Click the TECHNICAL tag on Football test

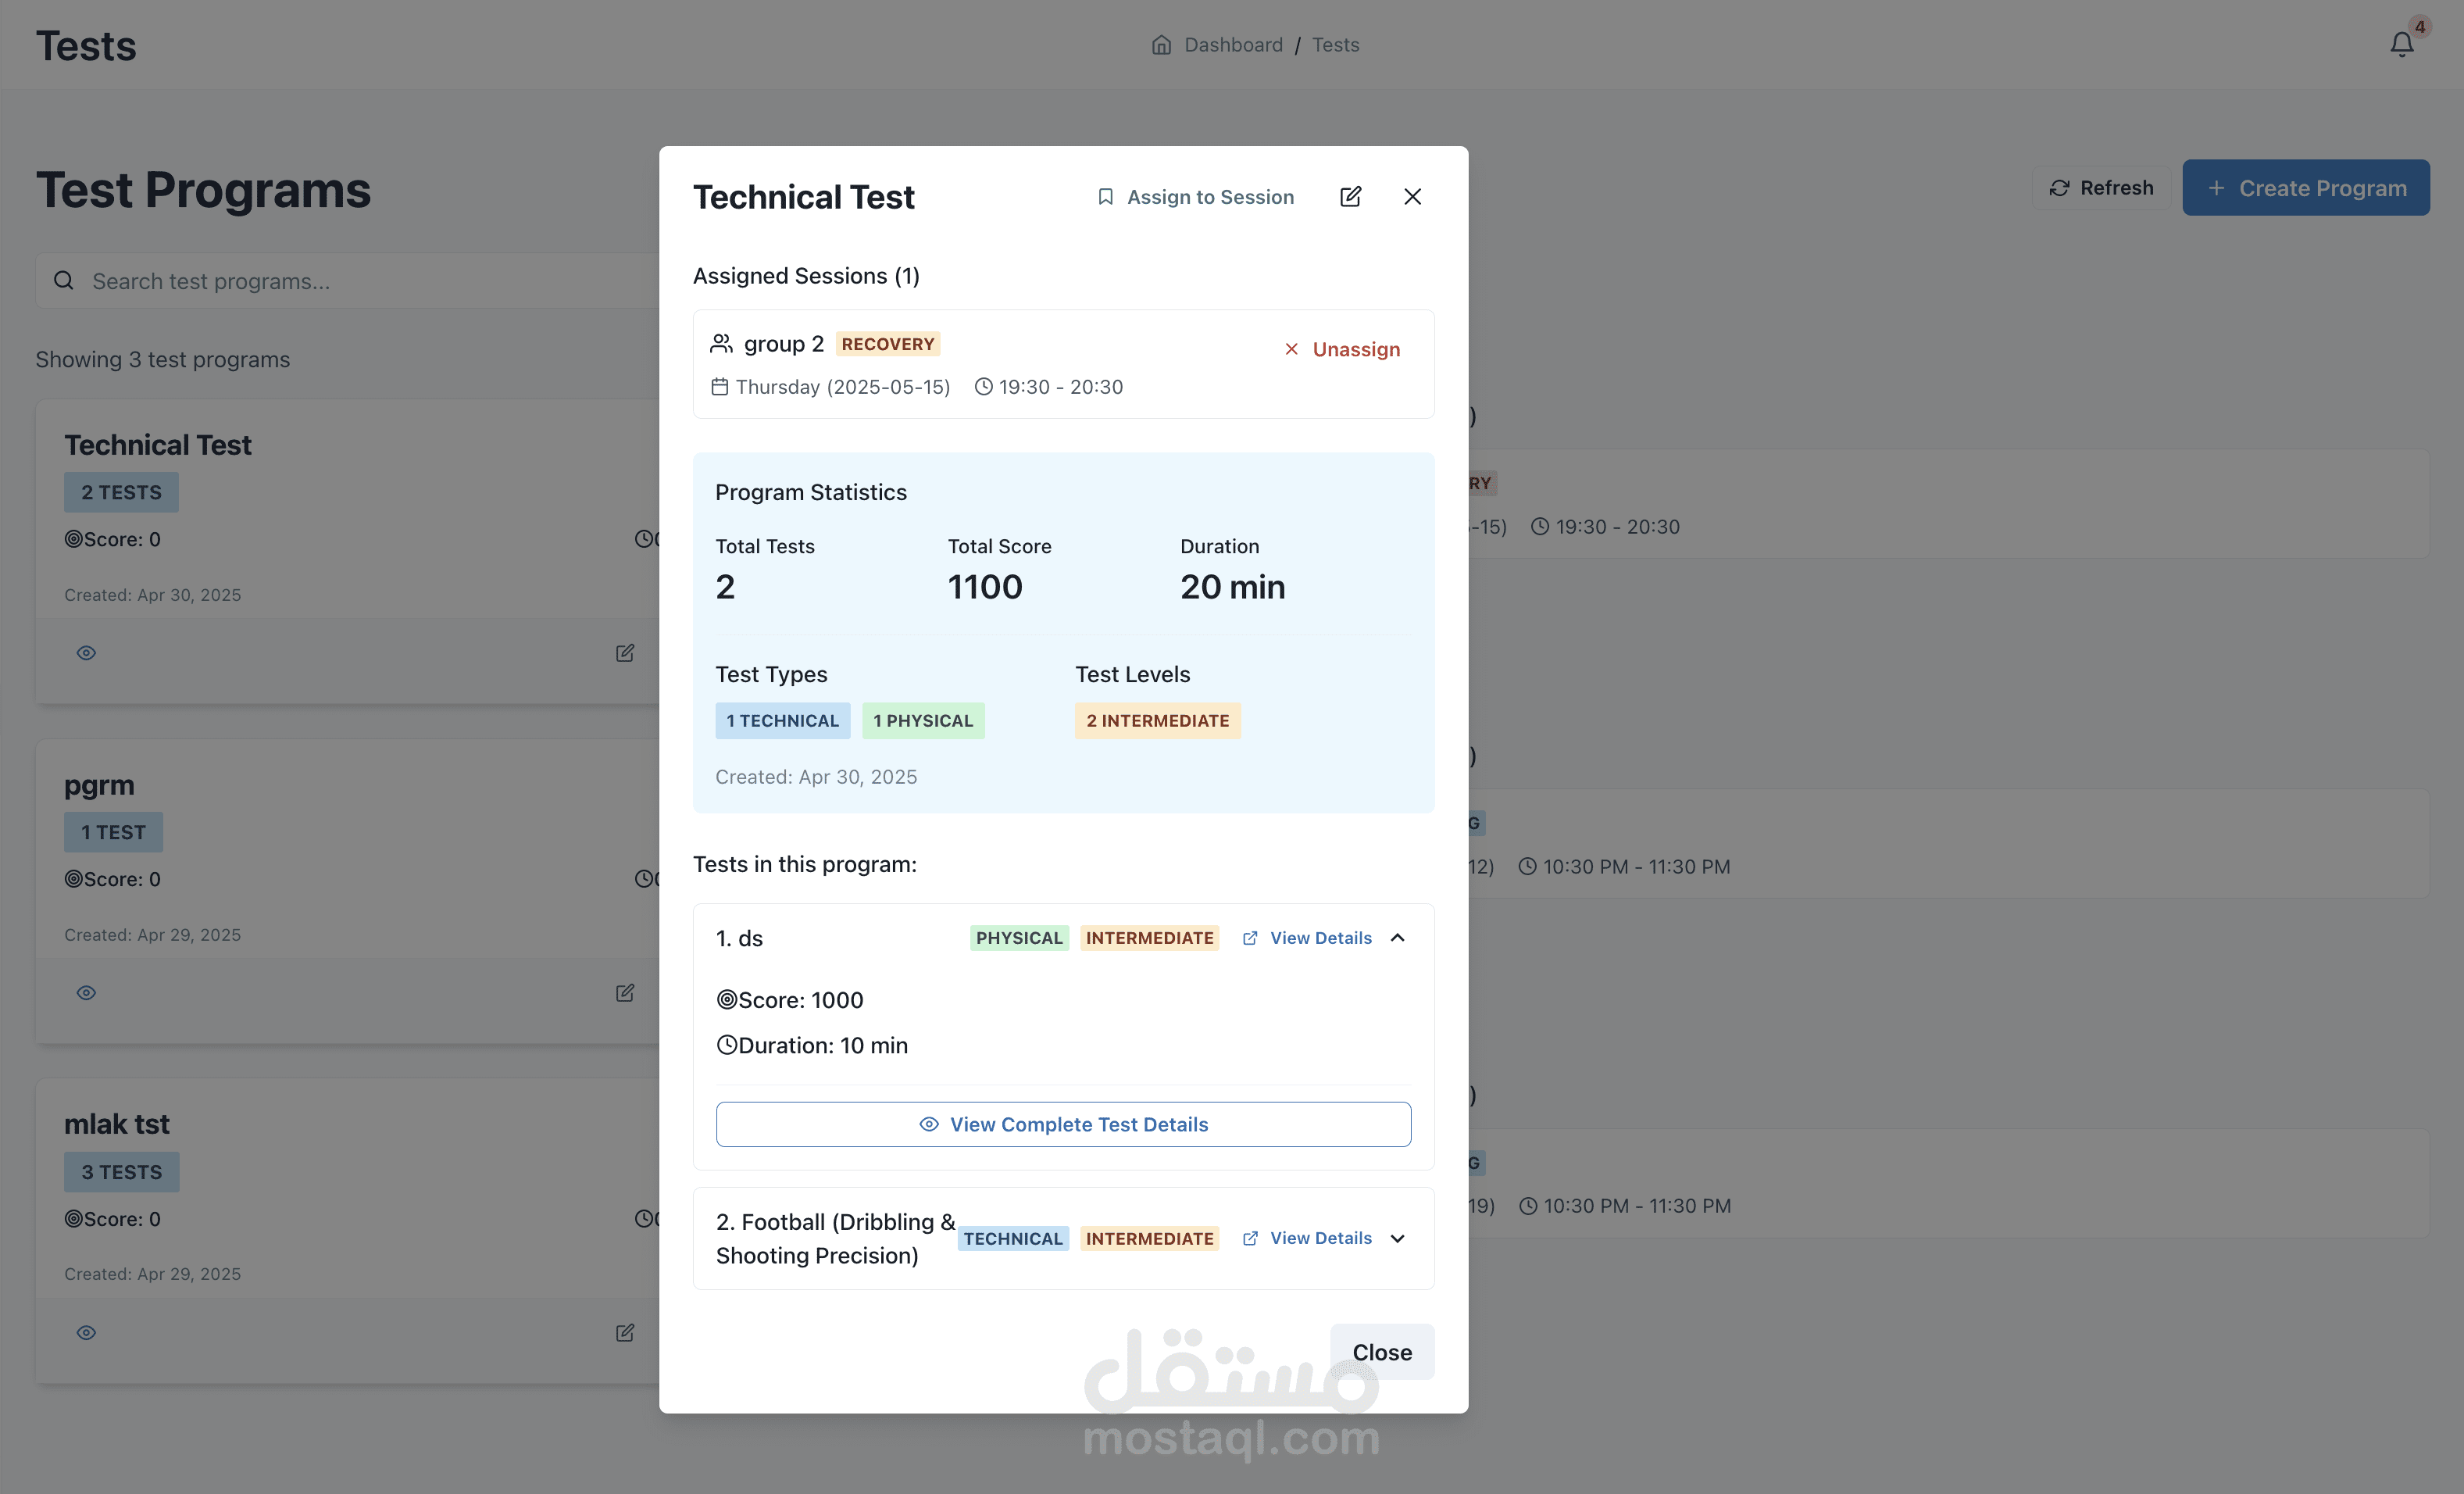pyautogui.click(x=1012, y=1239)
